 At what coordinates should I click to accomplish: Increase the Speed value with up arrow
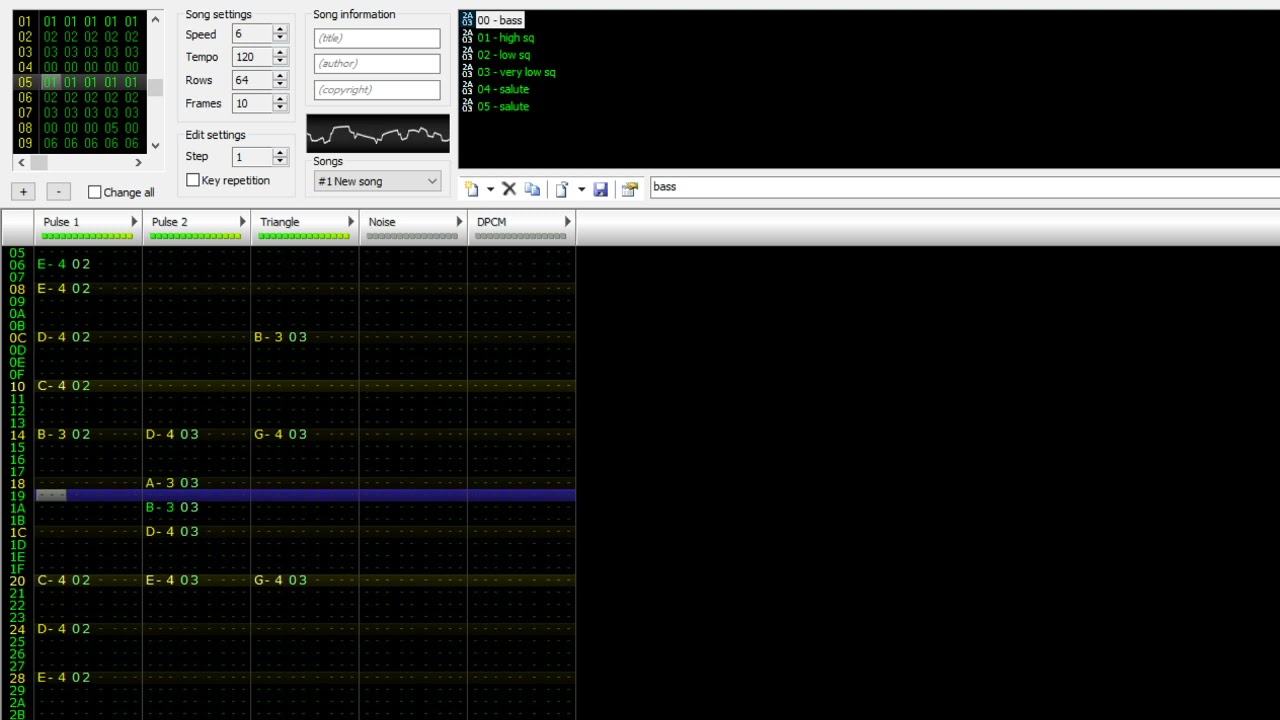tap(280, 29)
